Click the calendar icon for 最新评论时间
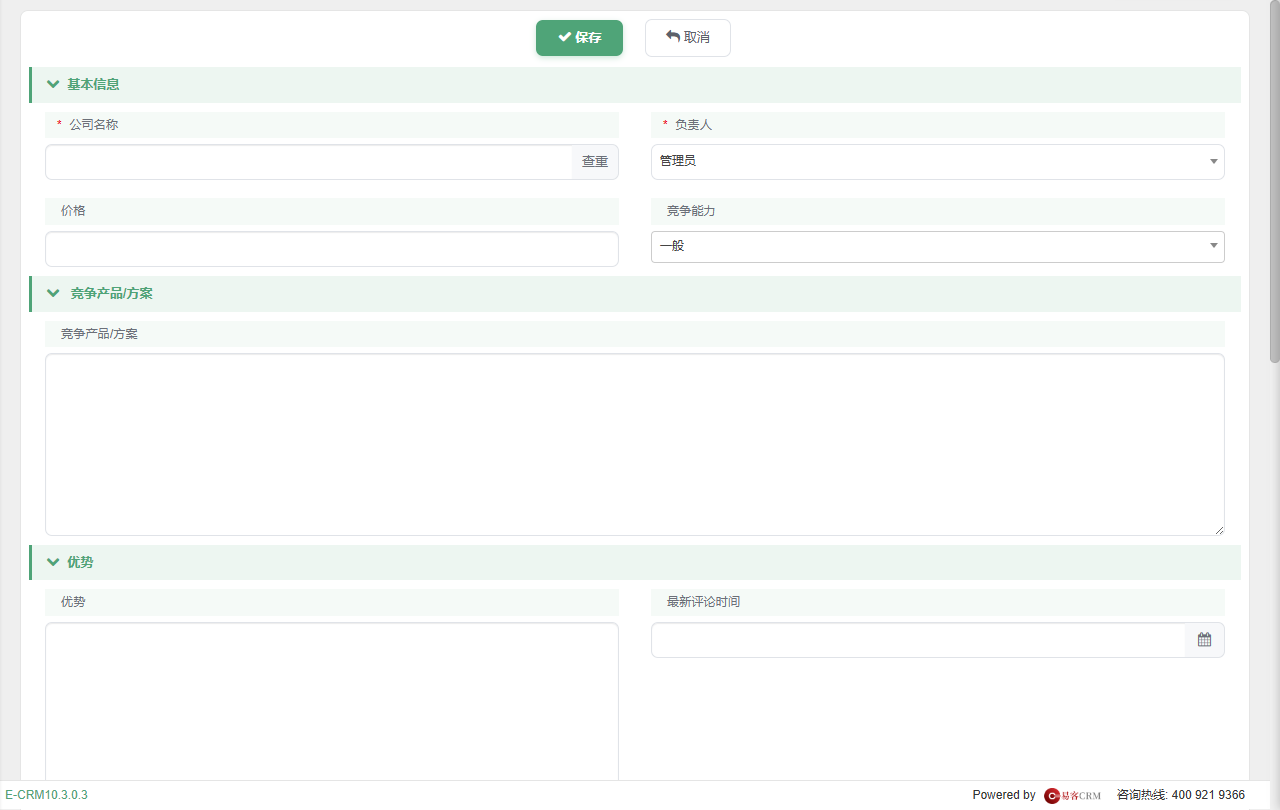This screenshot has height=810, width=1280. (x=1204, y=640)
